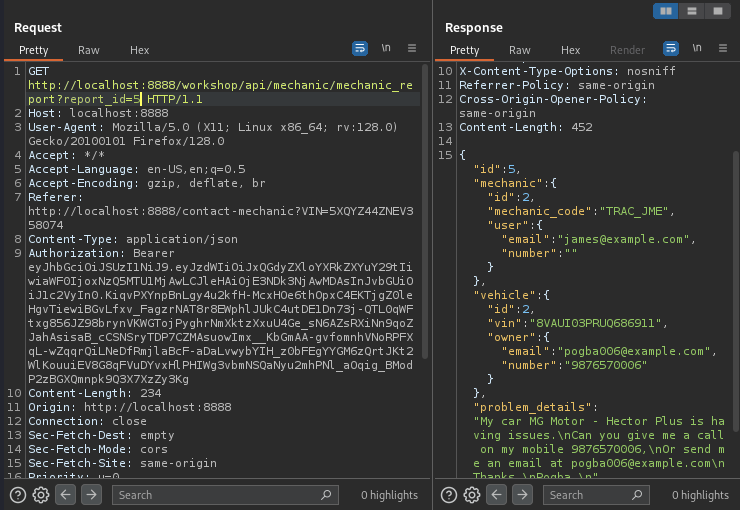Image resolution: width=740 pixels, height=510 pixels.
Task: Open Response panel options menu
Action: [x=723, y=48]
